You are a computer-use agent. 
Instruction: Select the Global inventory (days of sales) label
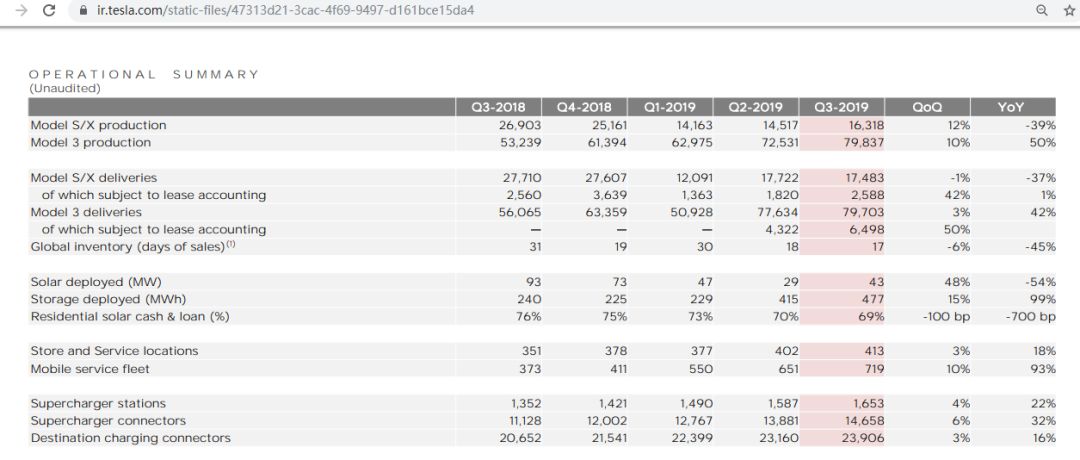coord(133,247)
